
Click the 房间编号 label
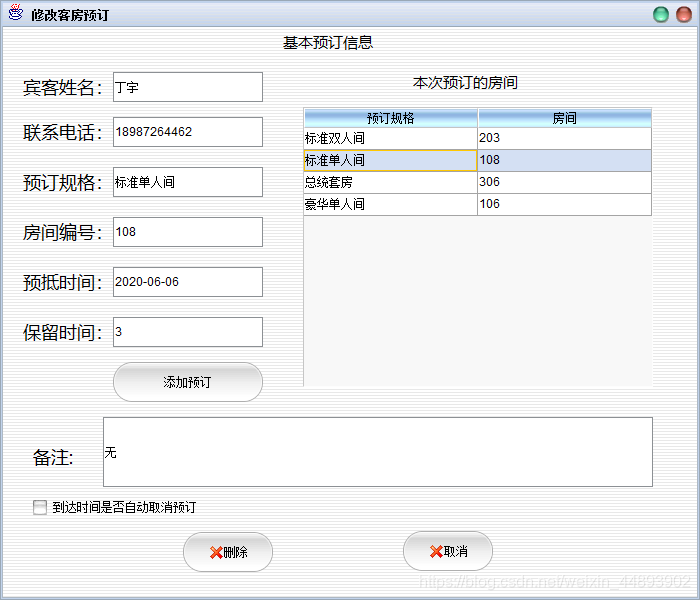click(x=62, y=233)
